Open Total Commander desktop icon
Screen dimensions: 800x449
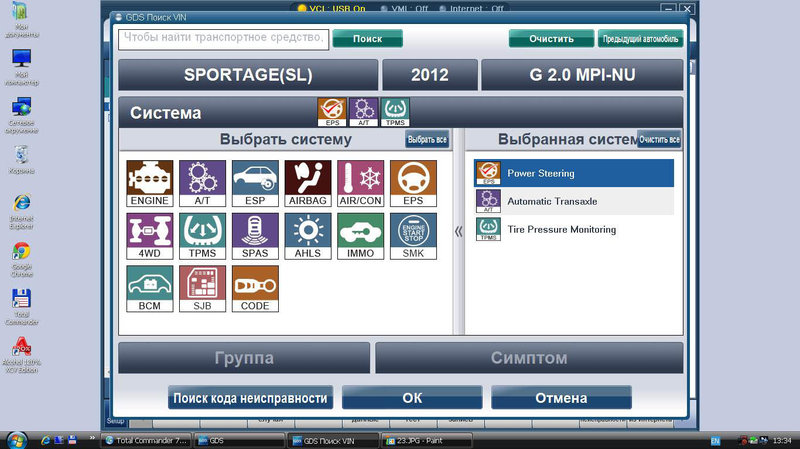pyautogui.click(x=21, y=307)
